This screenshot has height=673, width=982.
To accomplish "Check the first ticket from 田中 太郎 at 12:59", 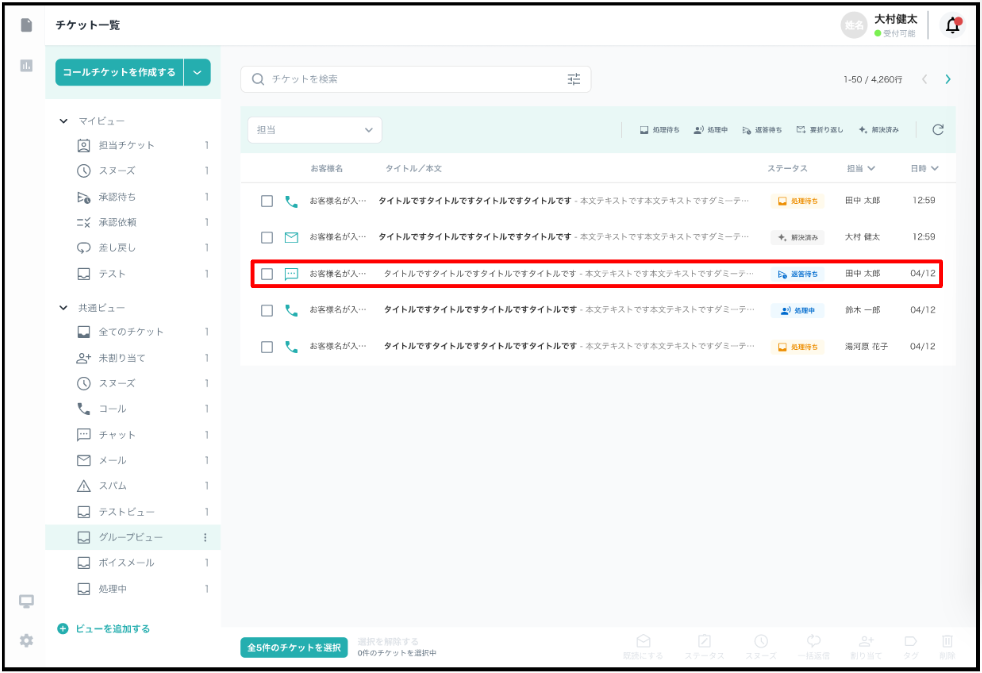I will 267,201.
